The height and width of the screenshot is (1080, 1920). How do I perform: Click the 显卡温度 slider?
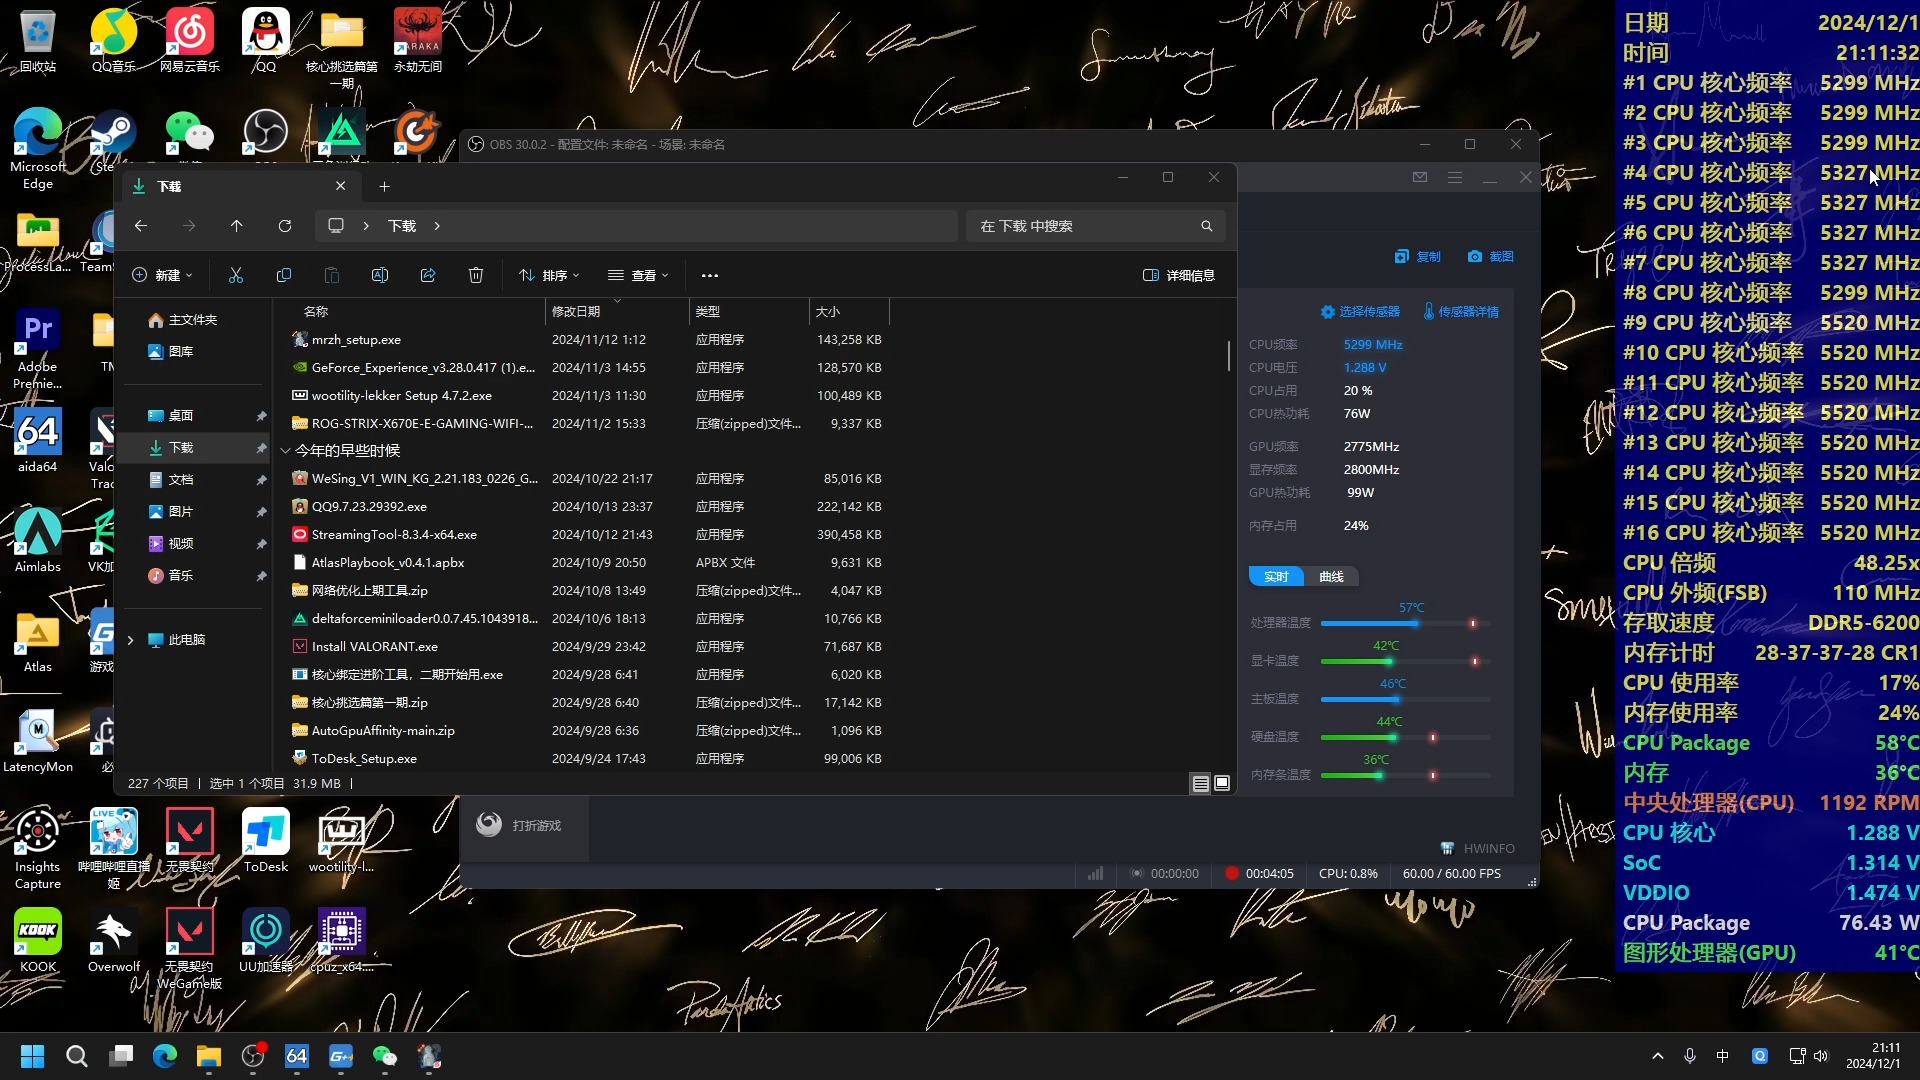pyautogui.click(x=1405, y=662)
